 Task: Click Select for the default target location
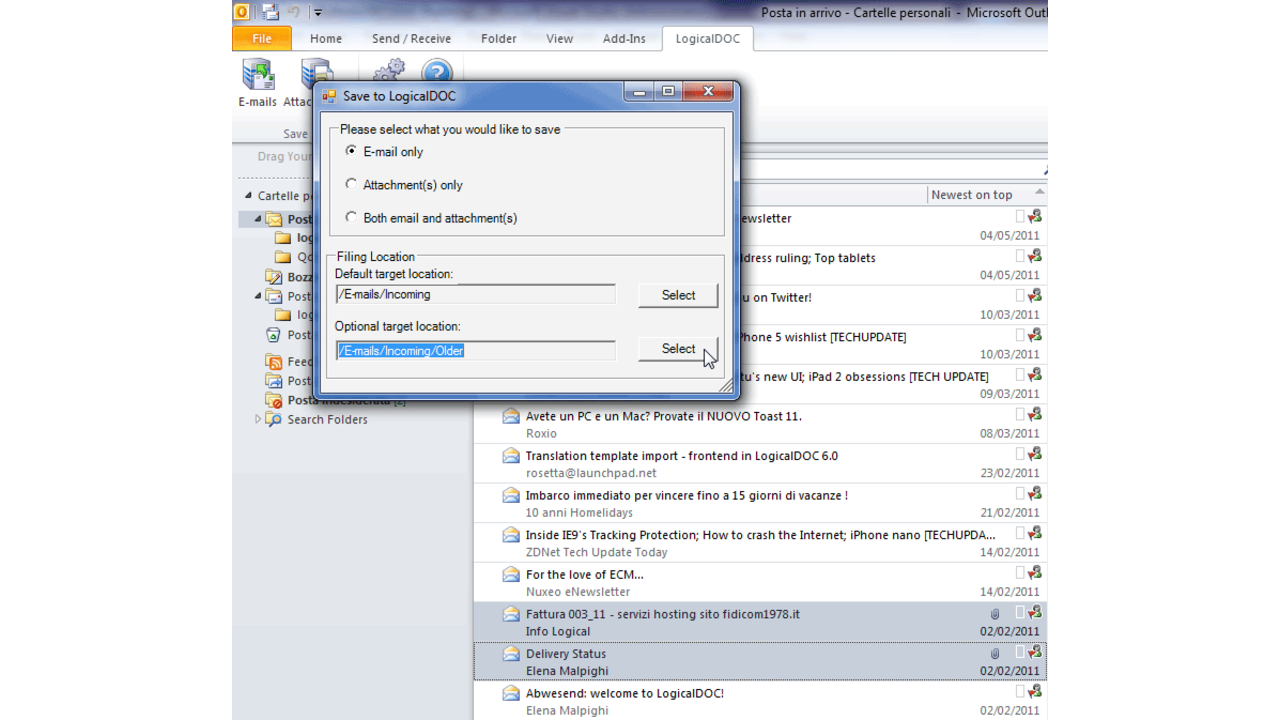click(x=678, y=295)
